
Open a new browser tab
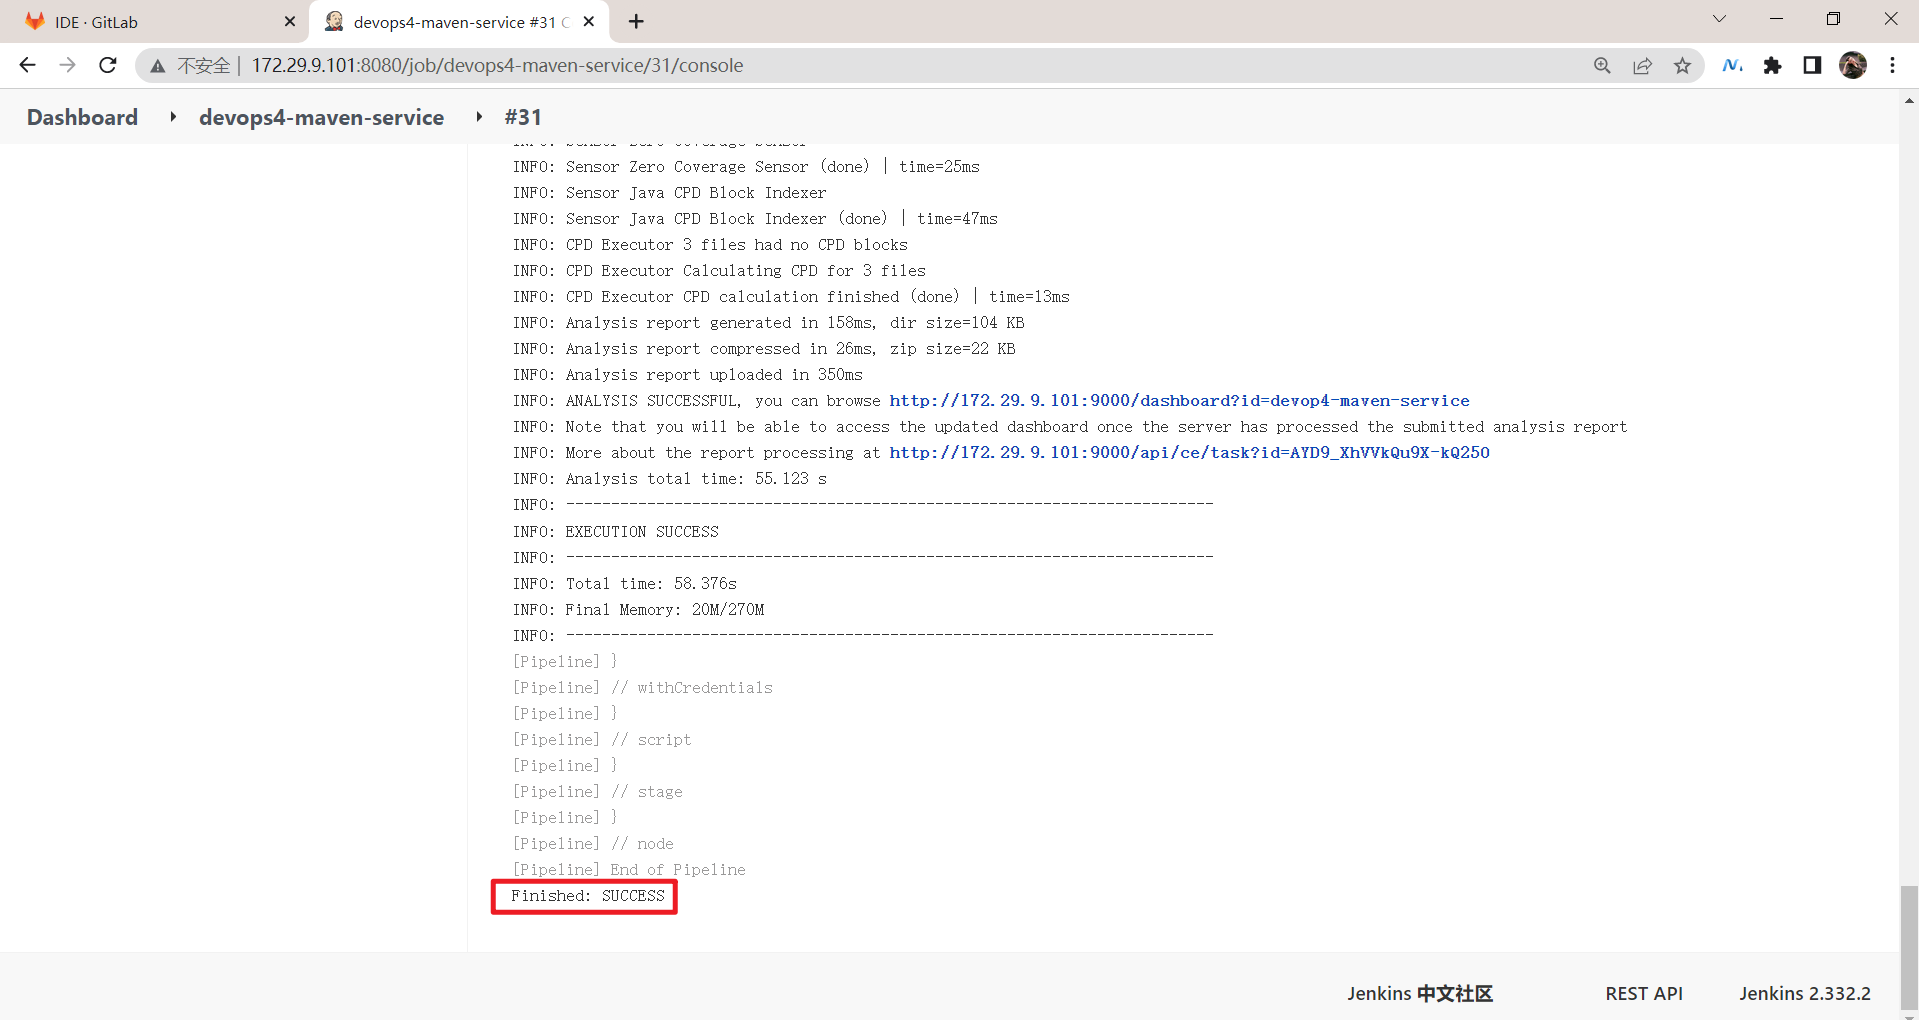636,21
